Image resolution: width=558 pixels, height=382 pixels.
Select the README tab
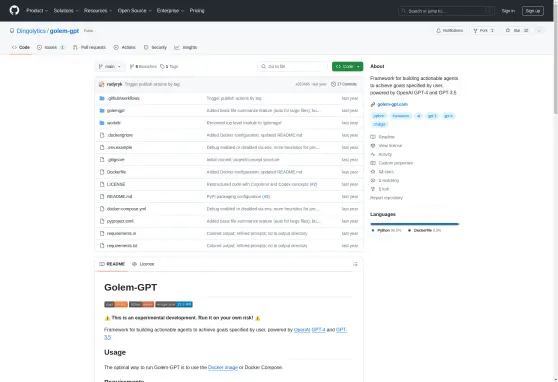[x=112, y=264]
